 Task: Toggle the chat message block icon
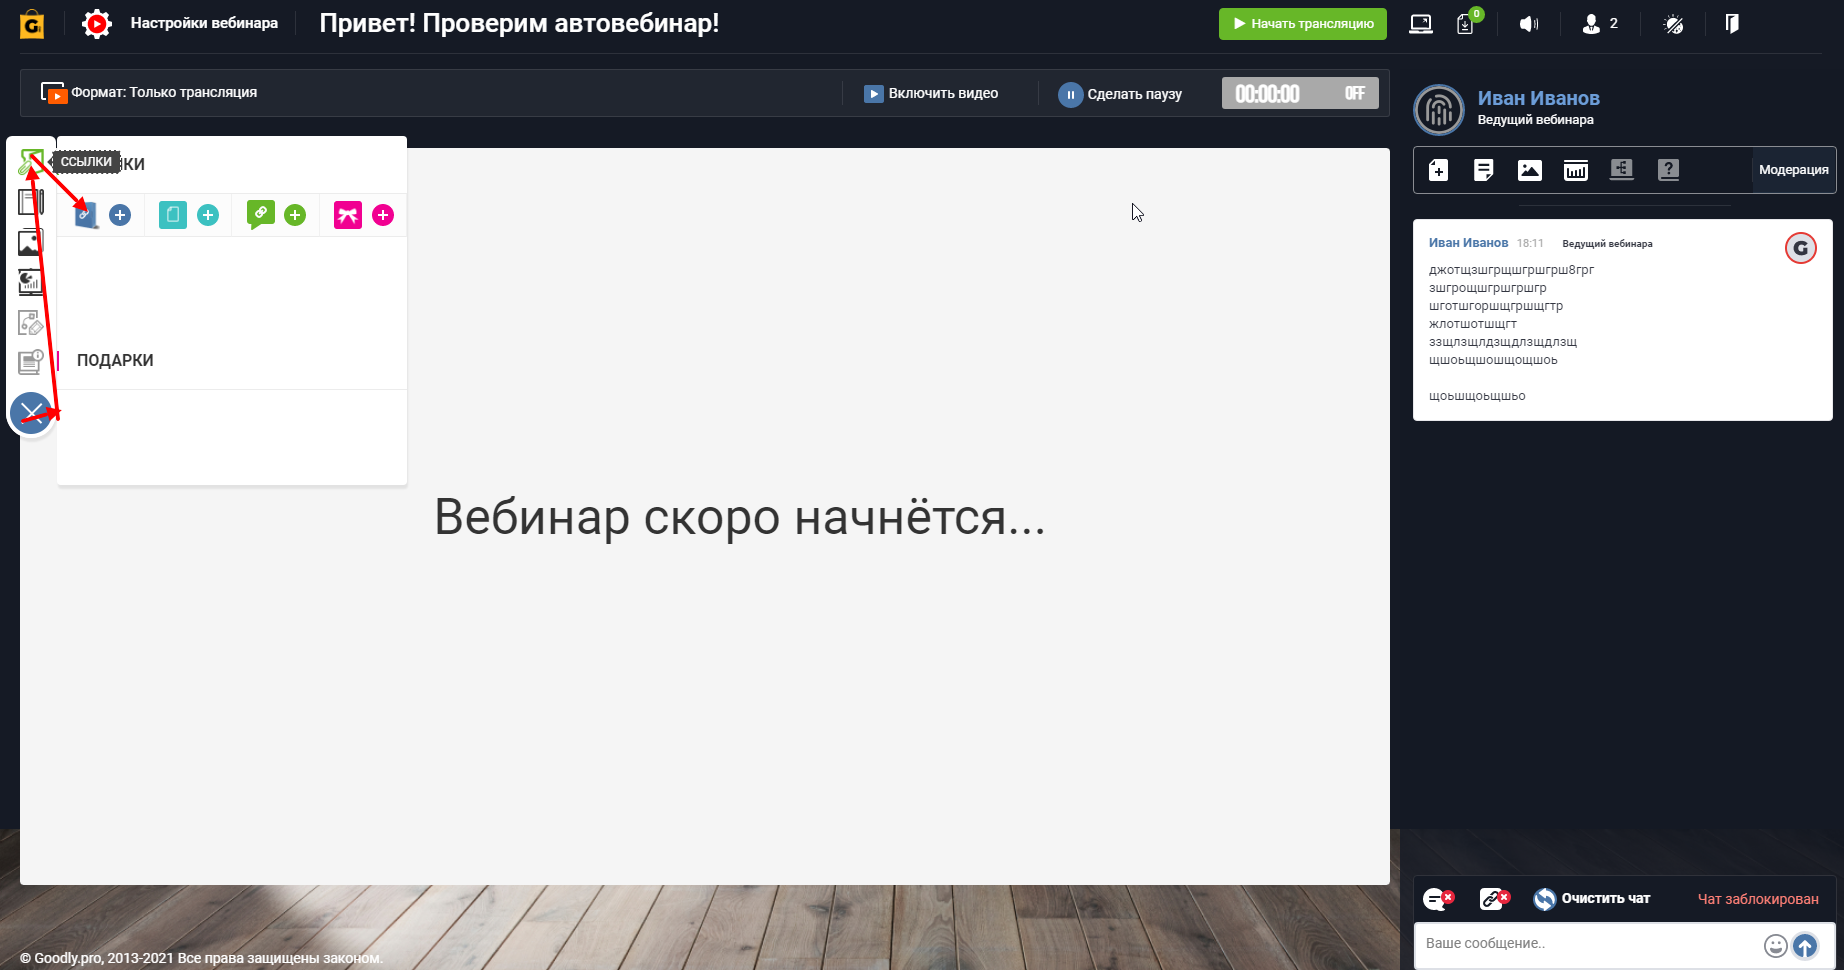coord(1438,899)
